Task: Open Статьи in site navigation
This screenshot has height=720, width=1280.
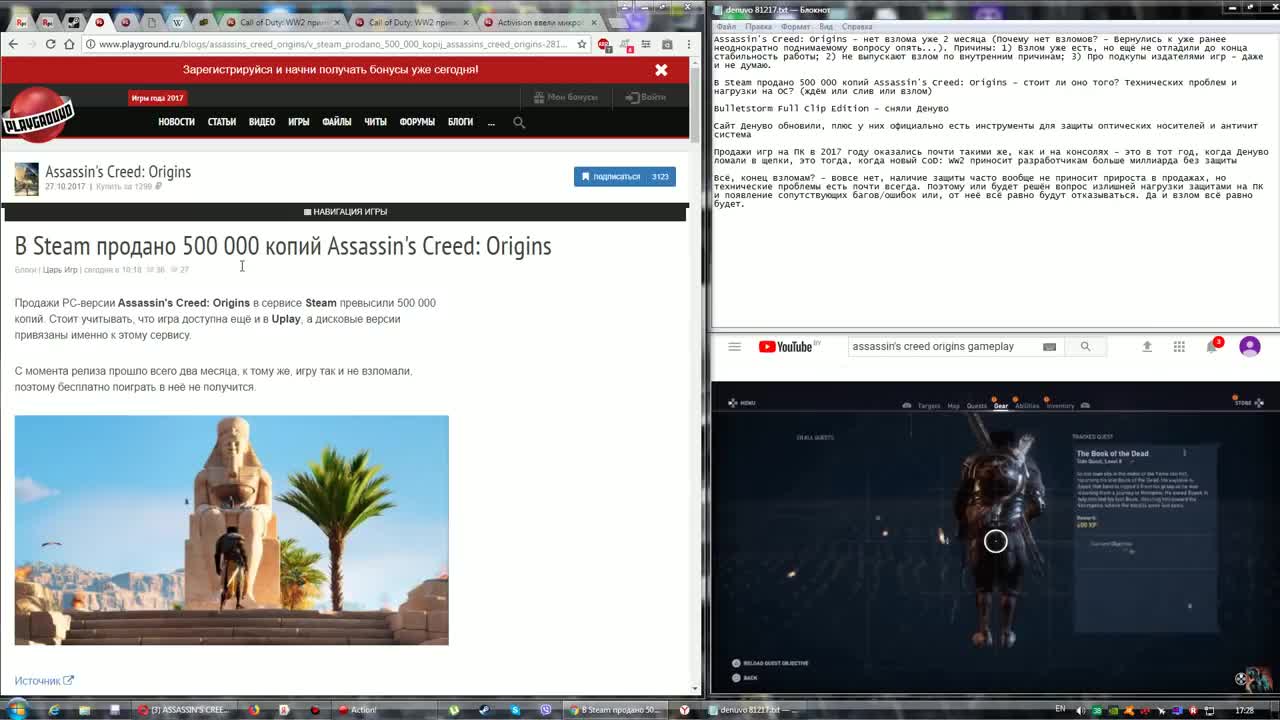Action: pos(222,122)
